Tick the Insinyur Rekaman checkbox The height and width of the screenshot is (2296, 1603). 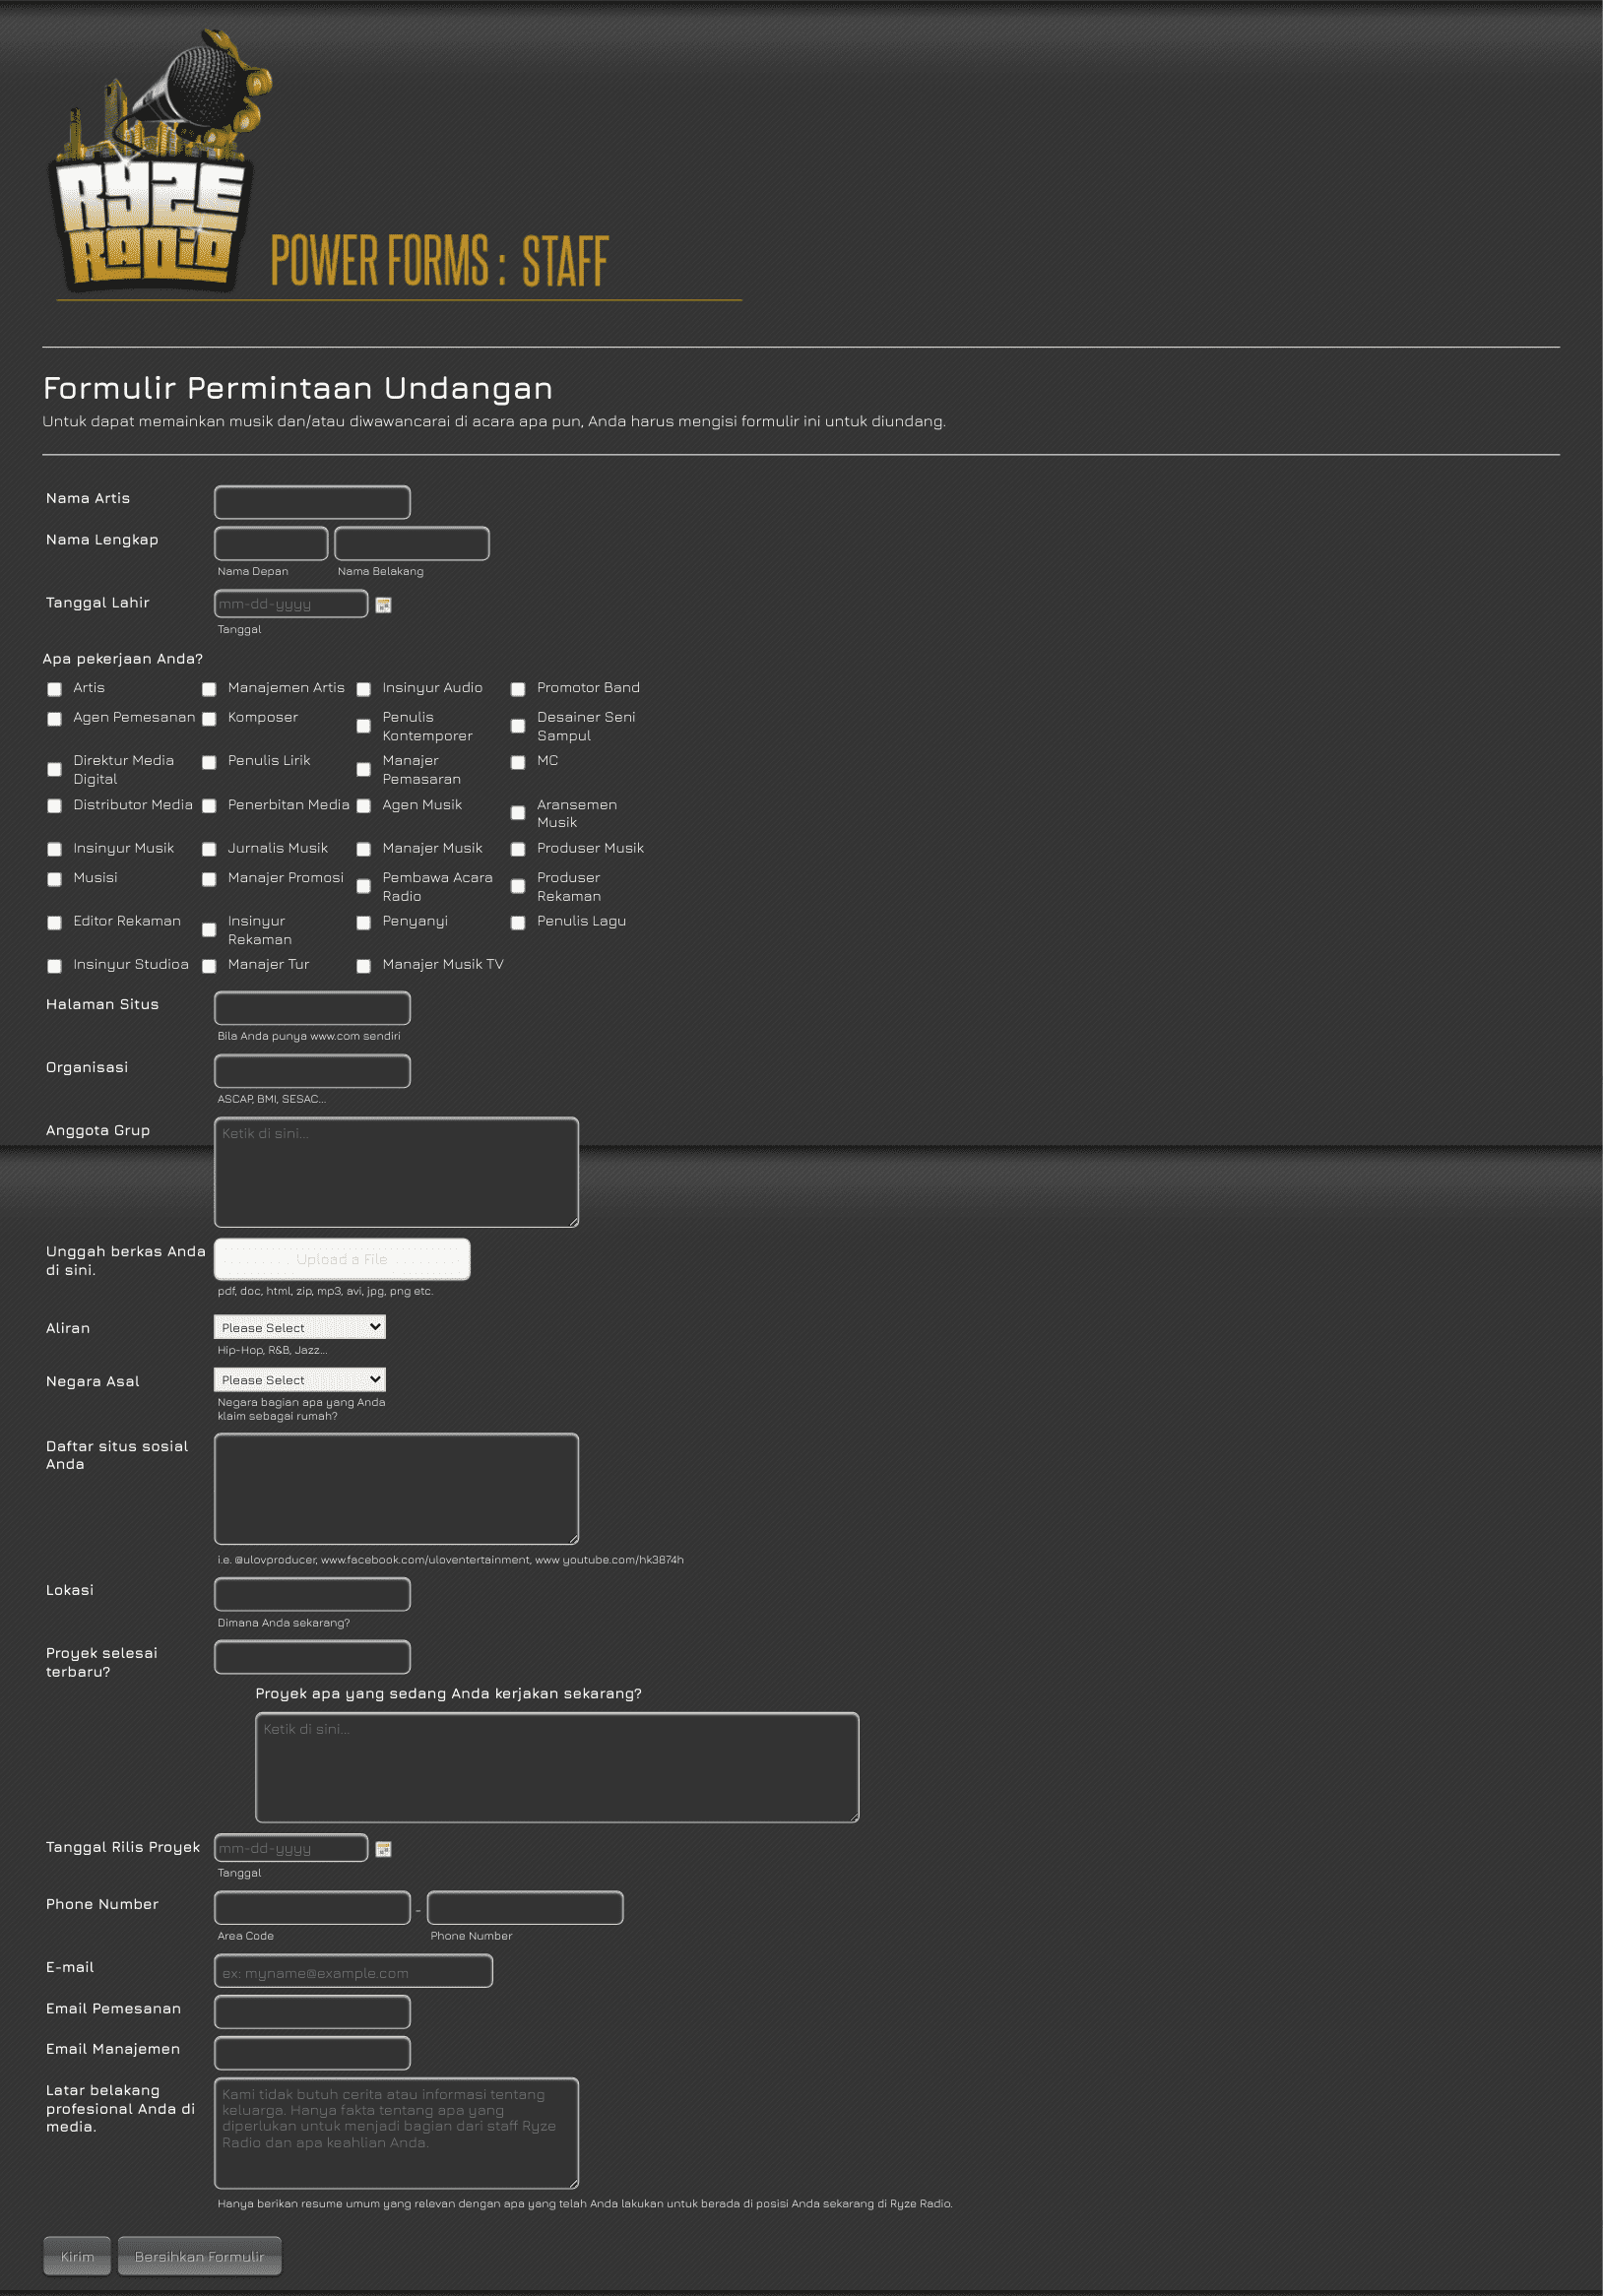209,930
